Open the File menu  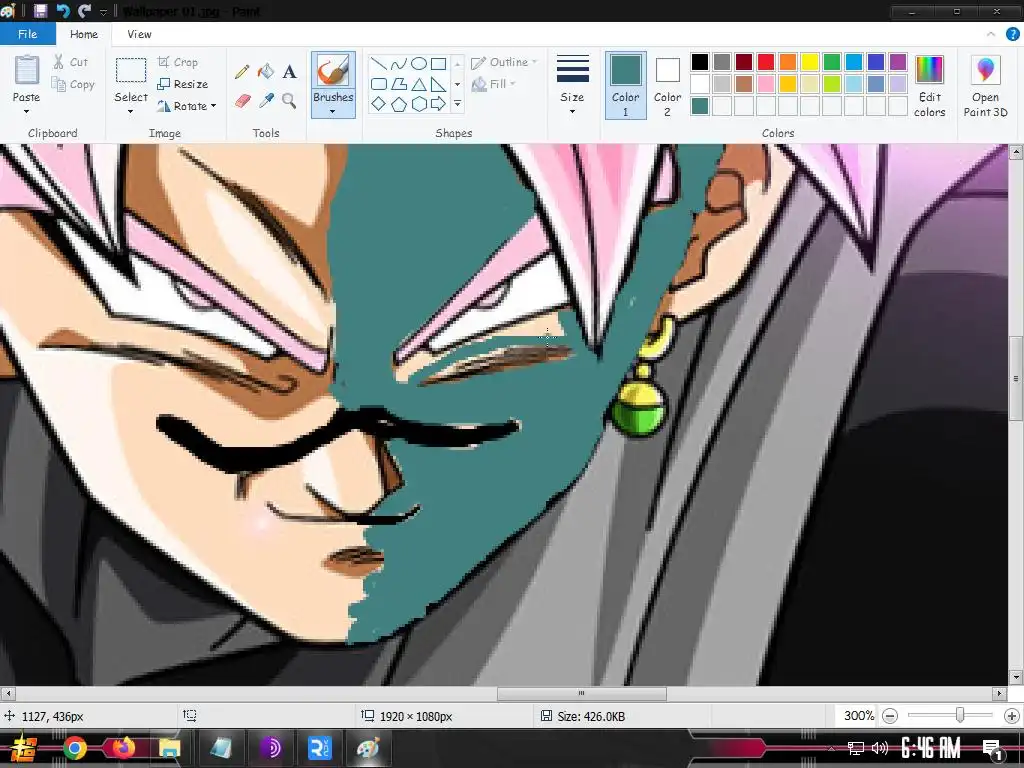(27, 34)
